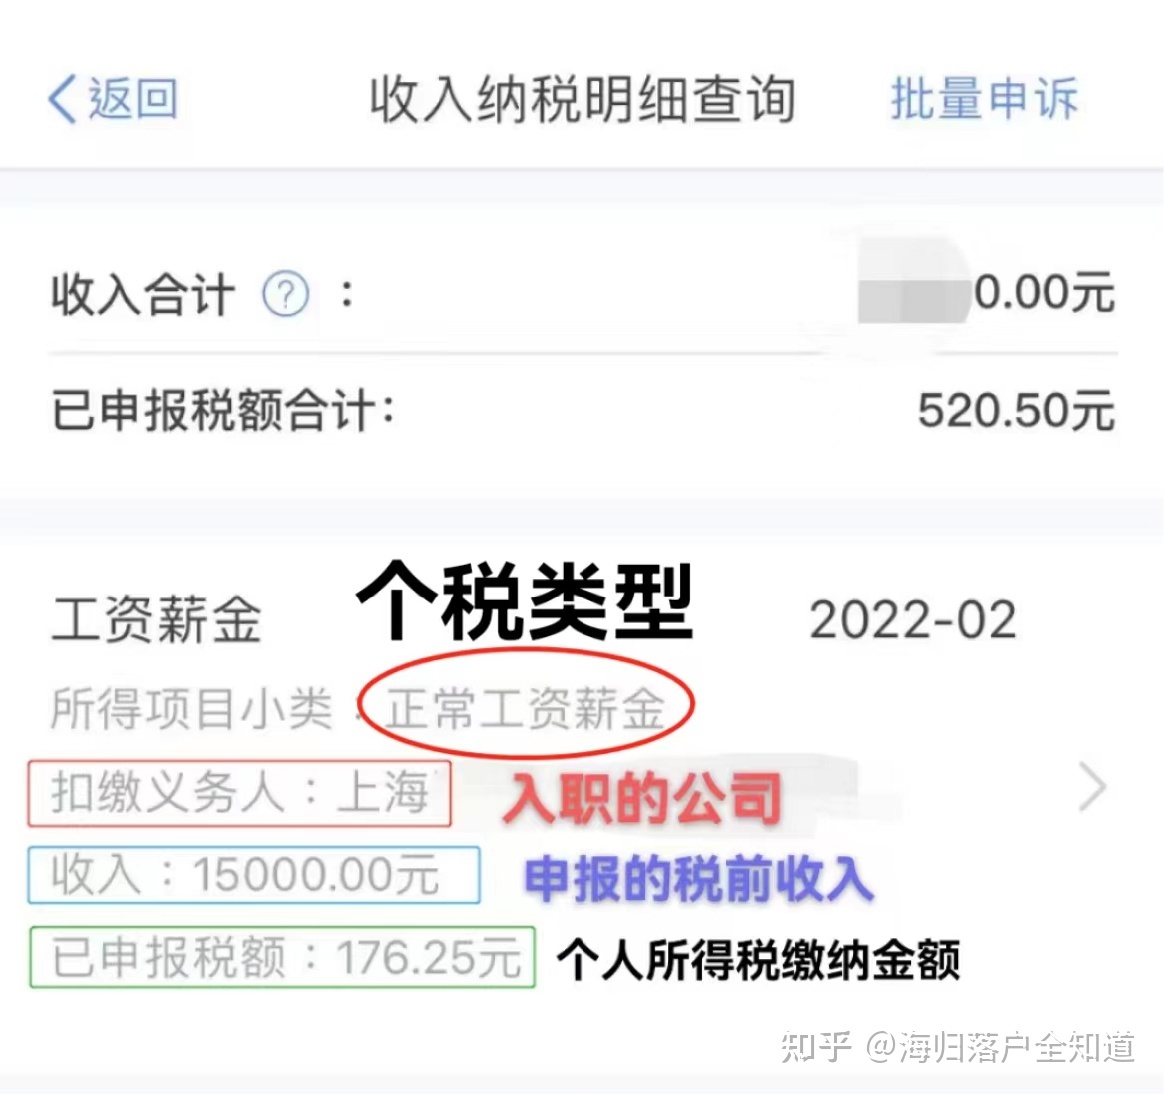Open 批量申诉 batch appeal link
The width and height of the screenshot is (1164, 1094).
pyautogui.click(x=984, y=98)
